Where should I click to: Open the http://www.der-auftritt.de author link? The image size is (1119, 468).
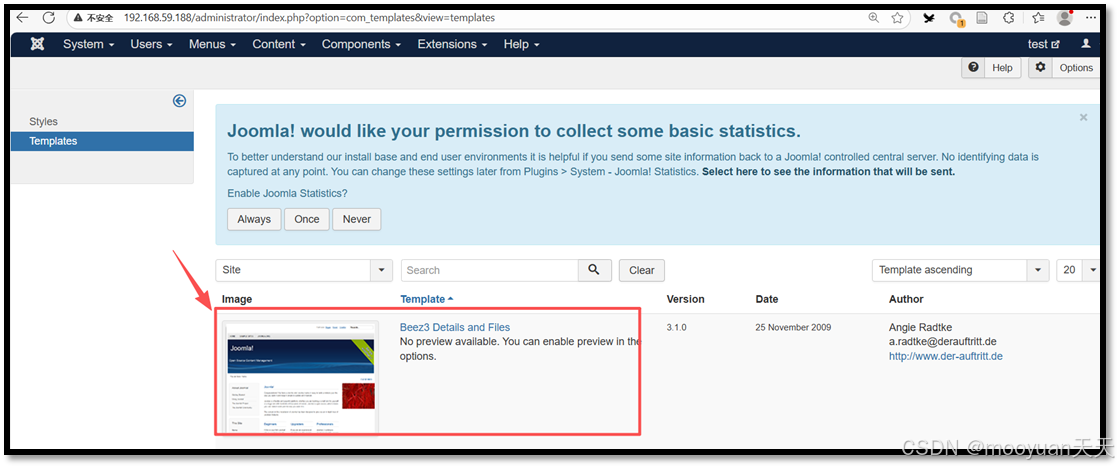946,356
